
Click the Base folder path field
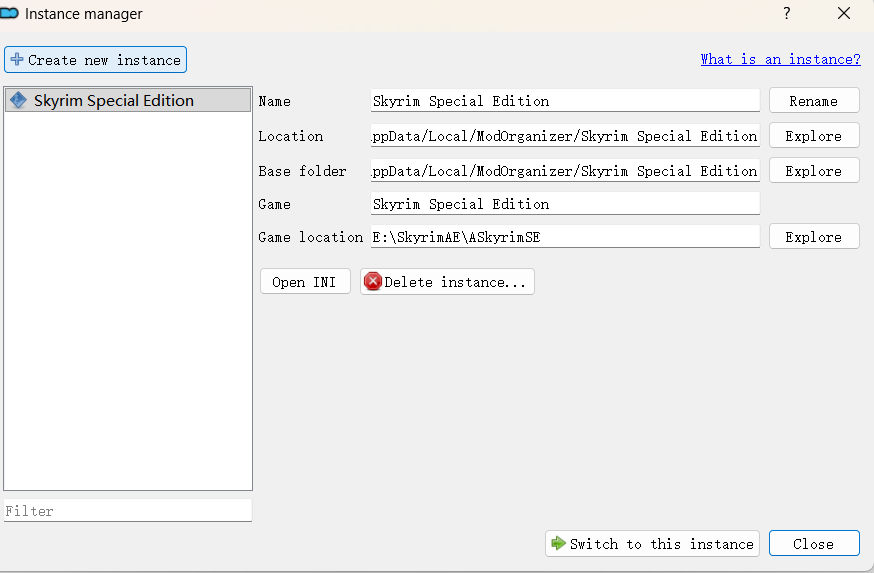564,171
